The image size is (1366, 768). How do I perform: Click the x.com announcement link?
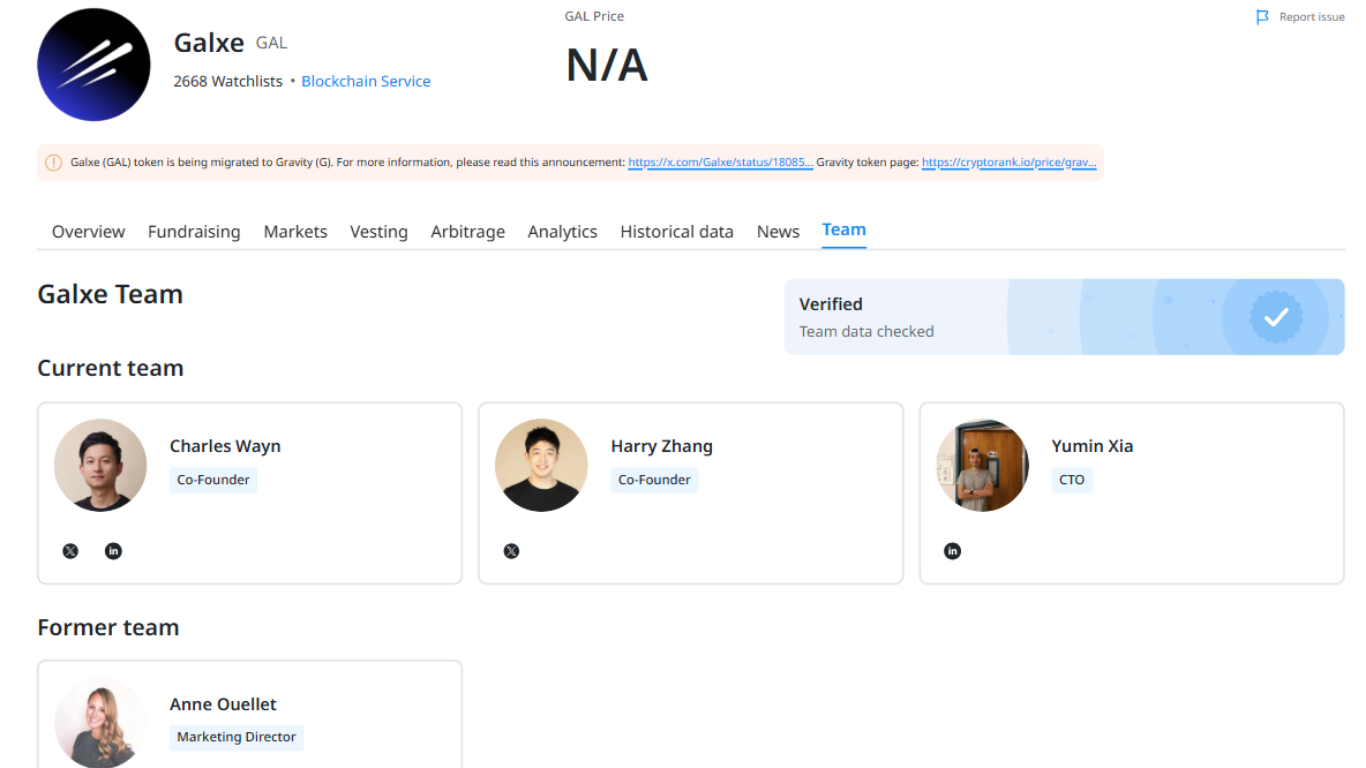[719, 161]
